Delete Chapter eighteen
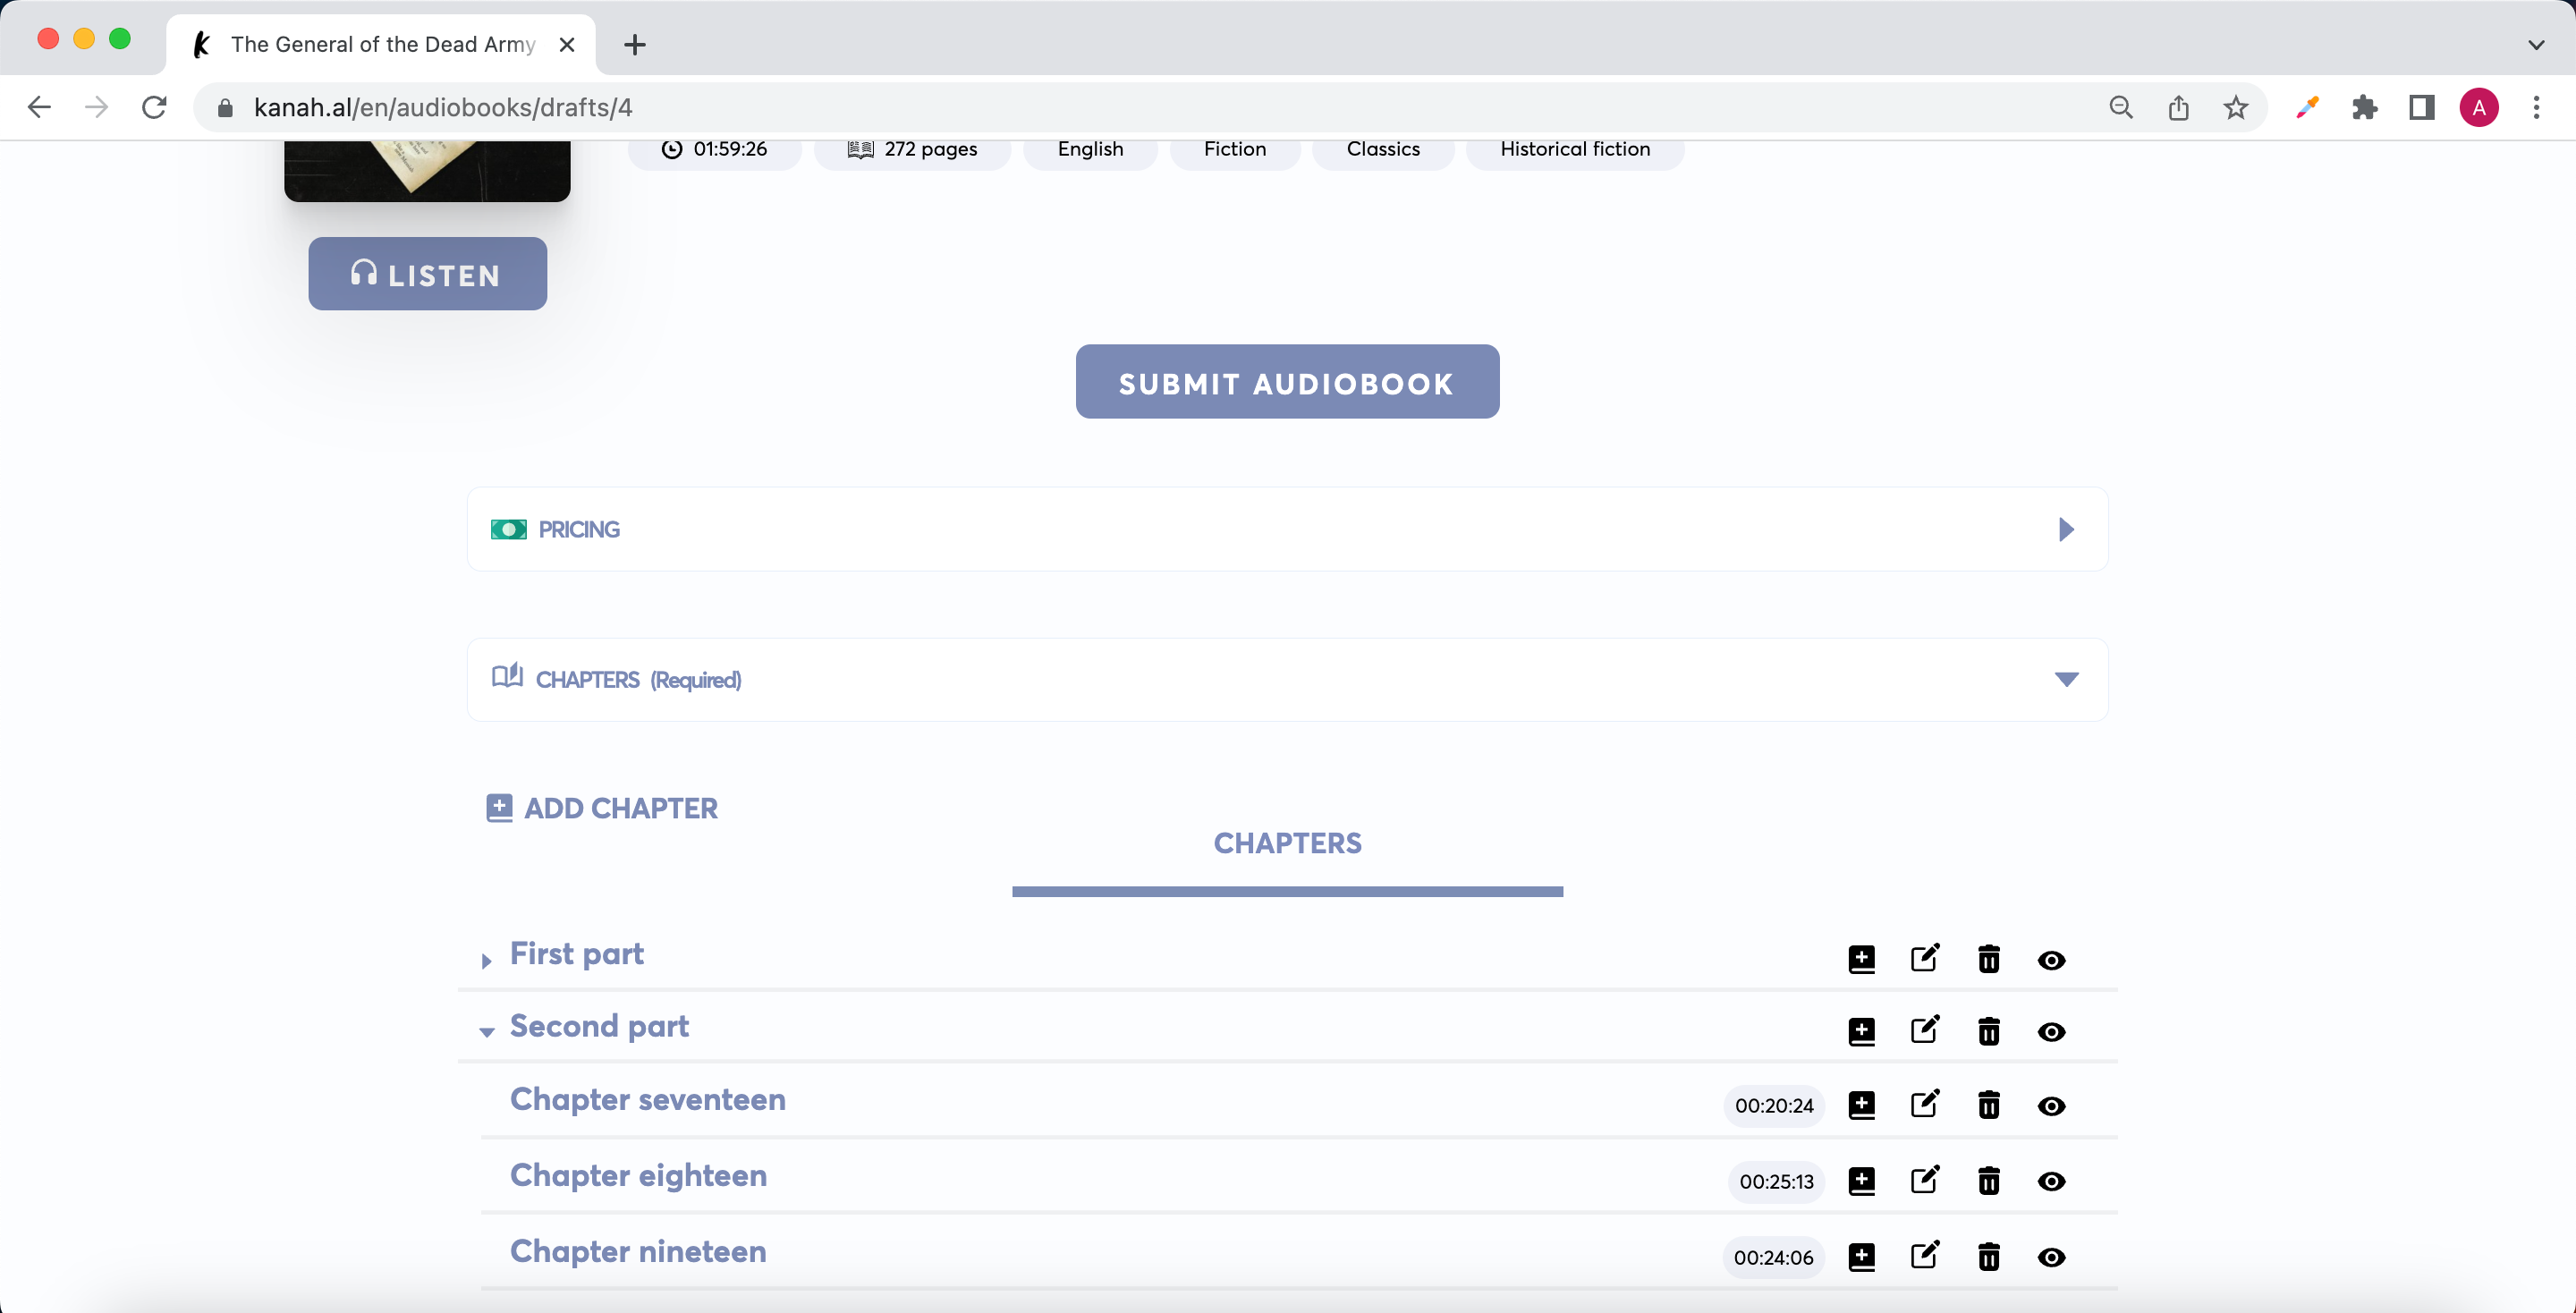 tap(1988, 1181)
